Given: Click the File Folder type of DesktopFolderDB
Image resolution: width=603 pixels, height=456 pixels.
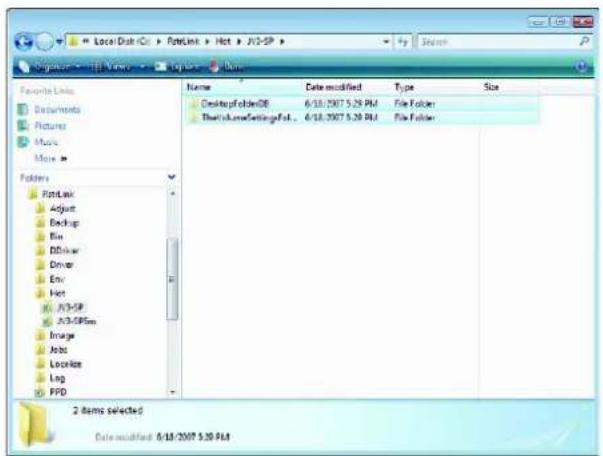Looking at the screenshot, I should (415, 103).
